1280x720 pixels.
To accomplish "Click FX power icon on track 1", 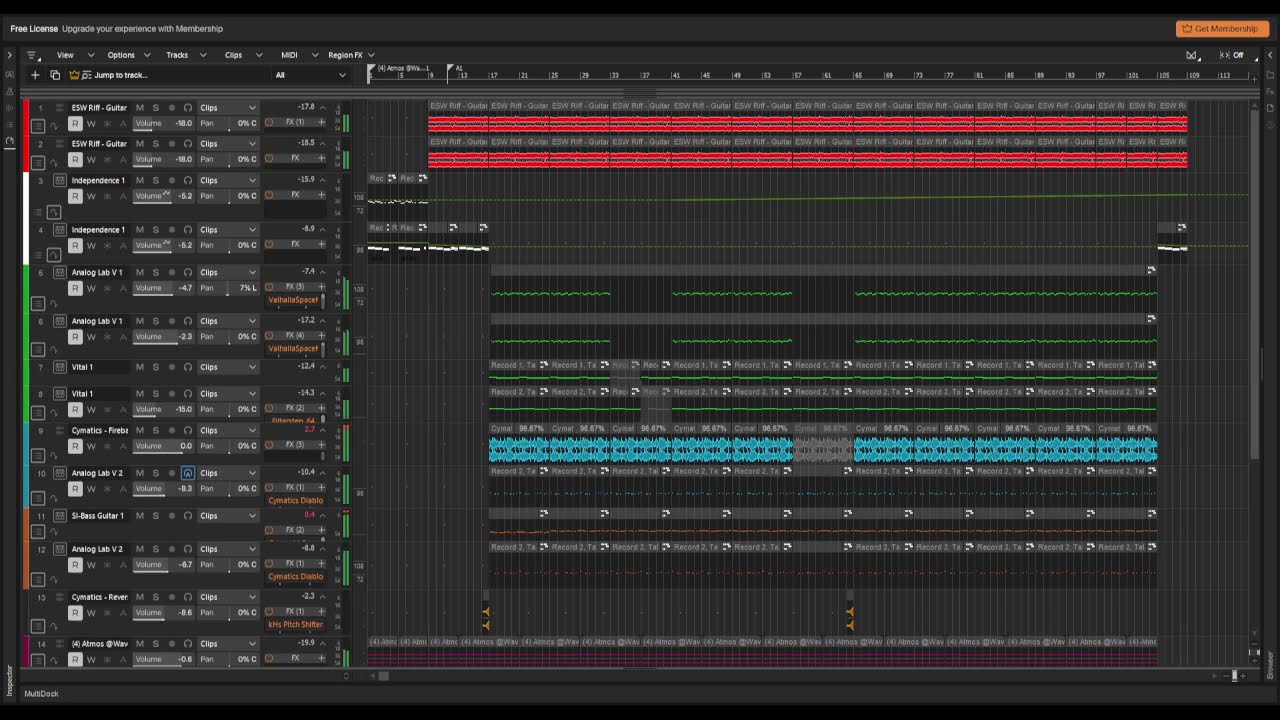I will (x=269, y=122).
